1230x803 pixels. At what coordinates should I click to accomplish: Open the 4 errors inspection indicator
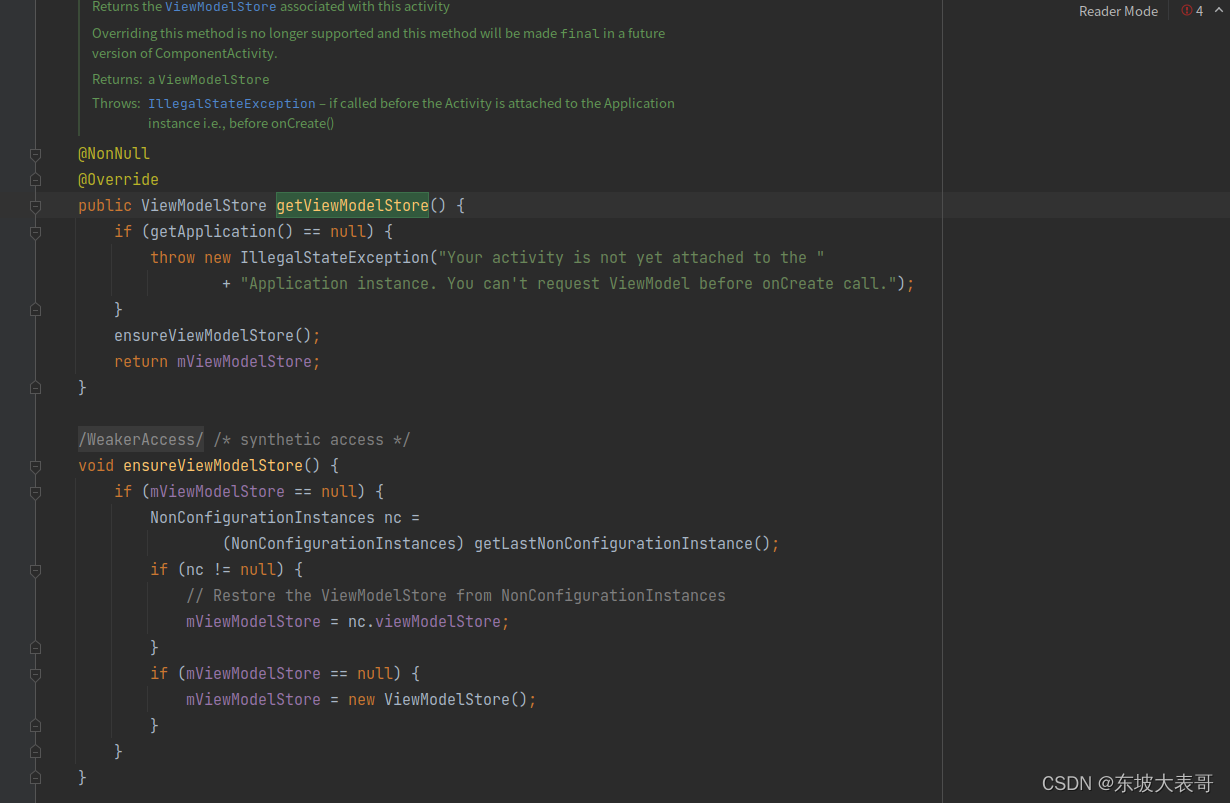click(1192, 11)
